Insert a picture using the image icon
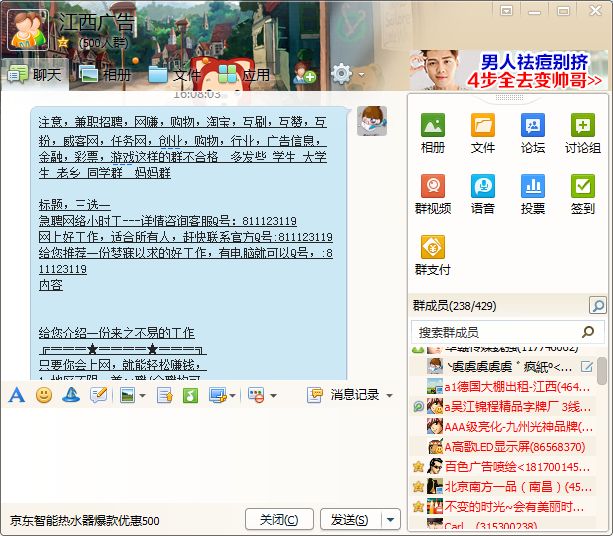The height and width of the screenshot is (536, 613). 127,395
